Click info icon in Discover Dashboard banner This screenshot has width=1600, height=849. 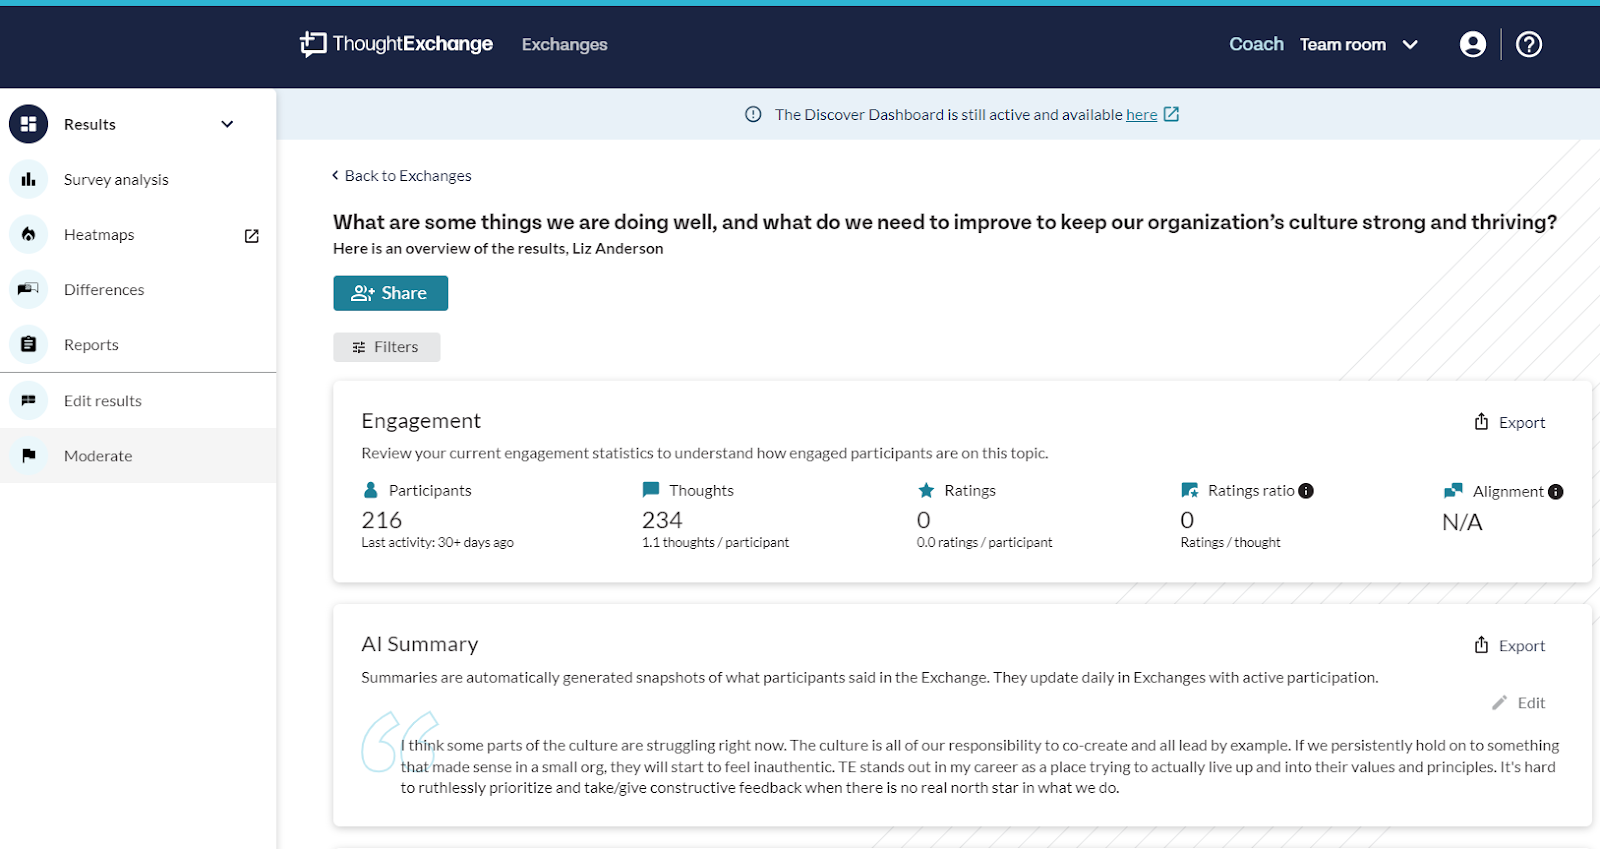tap(753, 114)
